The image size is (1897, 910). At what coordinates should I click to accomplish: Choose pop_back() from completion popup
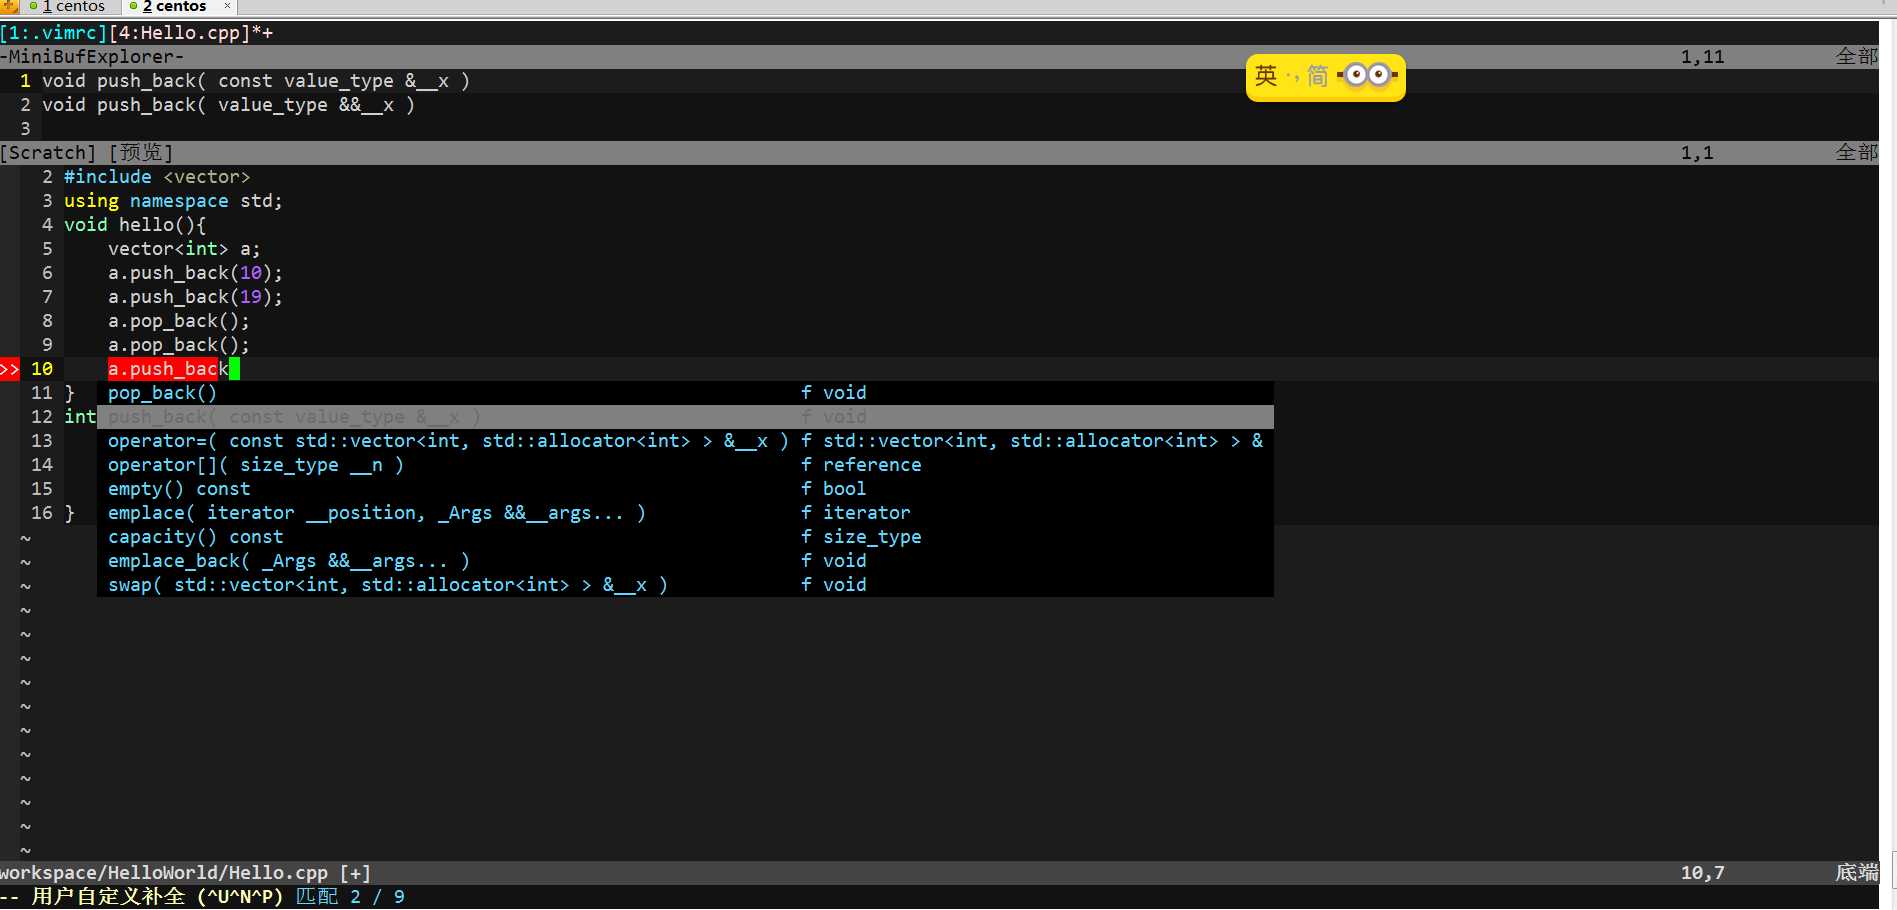pos(685,393)
